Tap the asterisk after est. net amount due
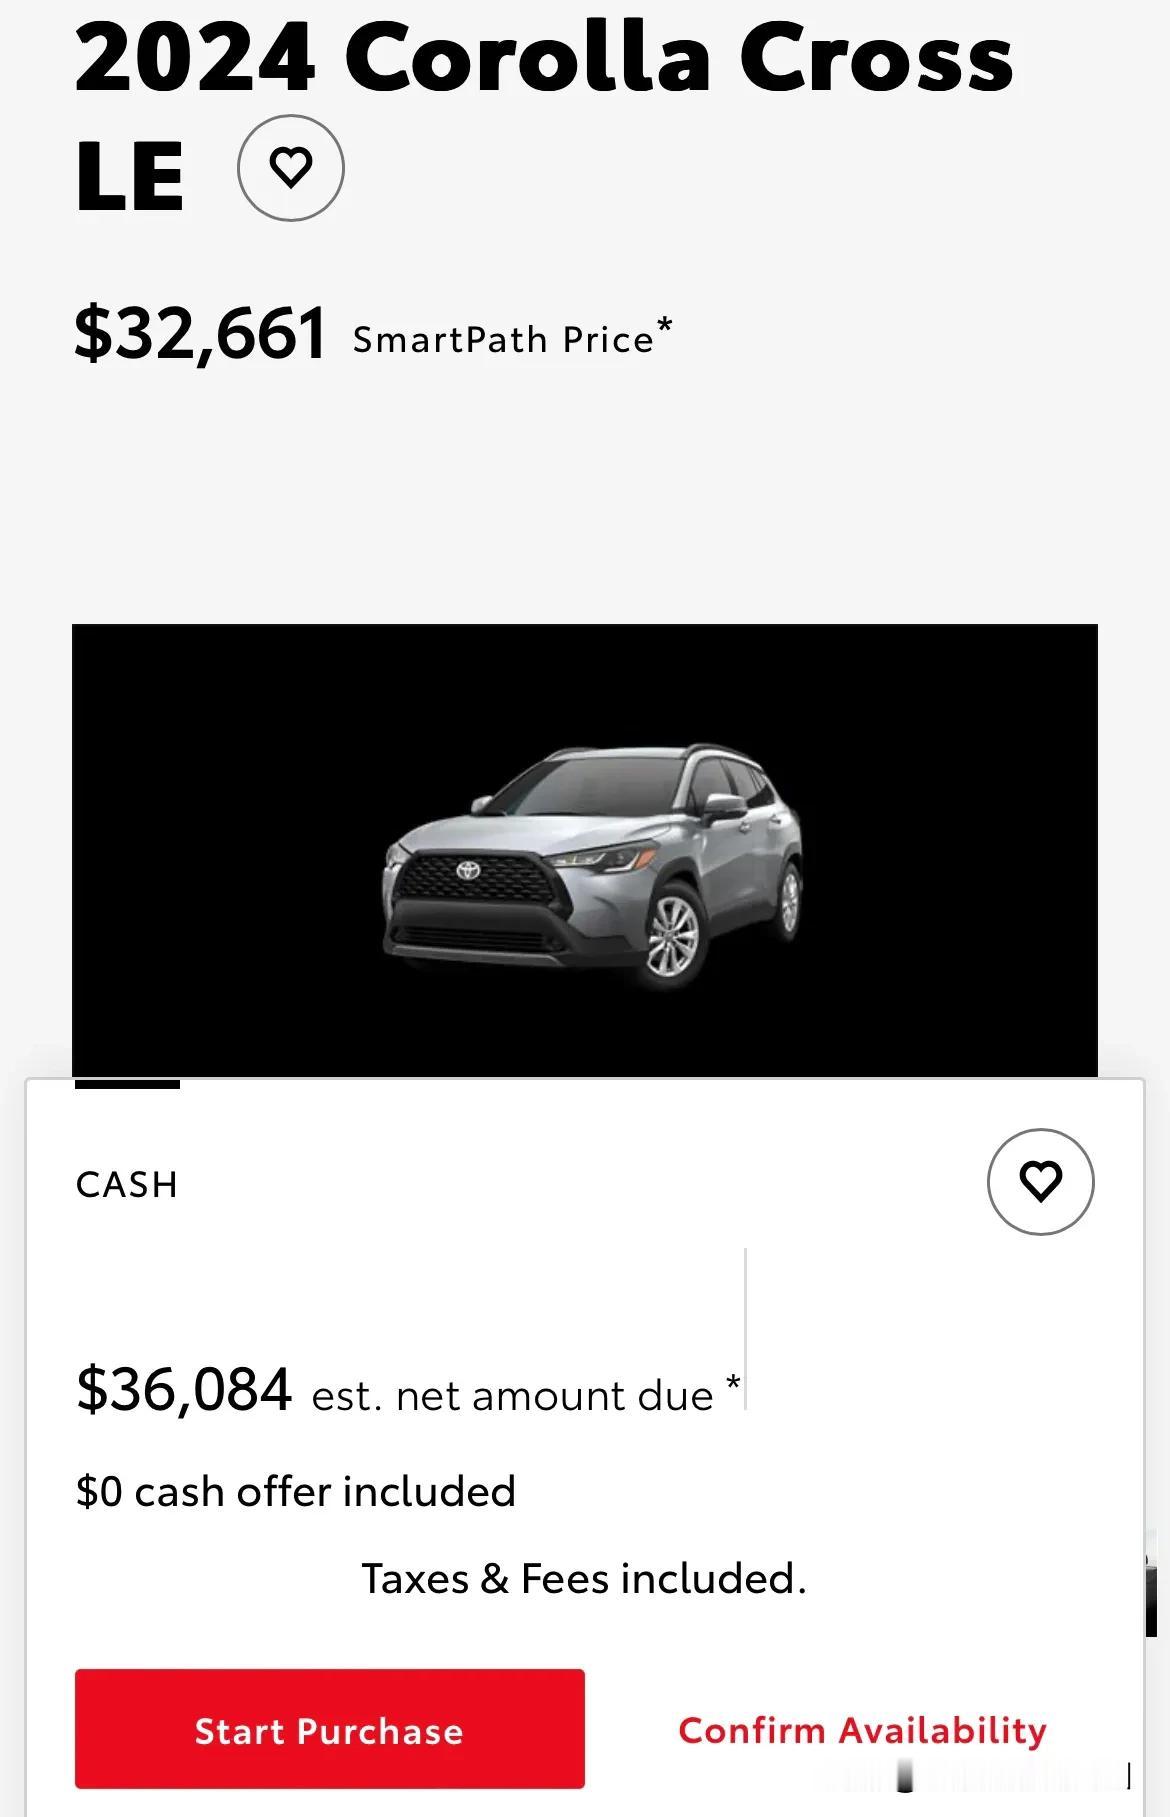This screenshot has width=1170, height=1817. click(733, 1384)
